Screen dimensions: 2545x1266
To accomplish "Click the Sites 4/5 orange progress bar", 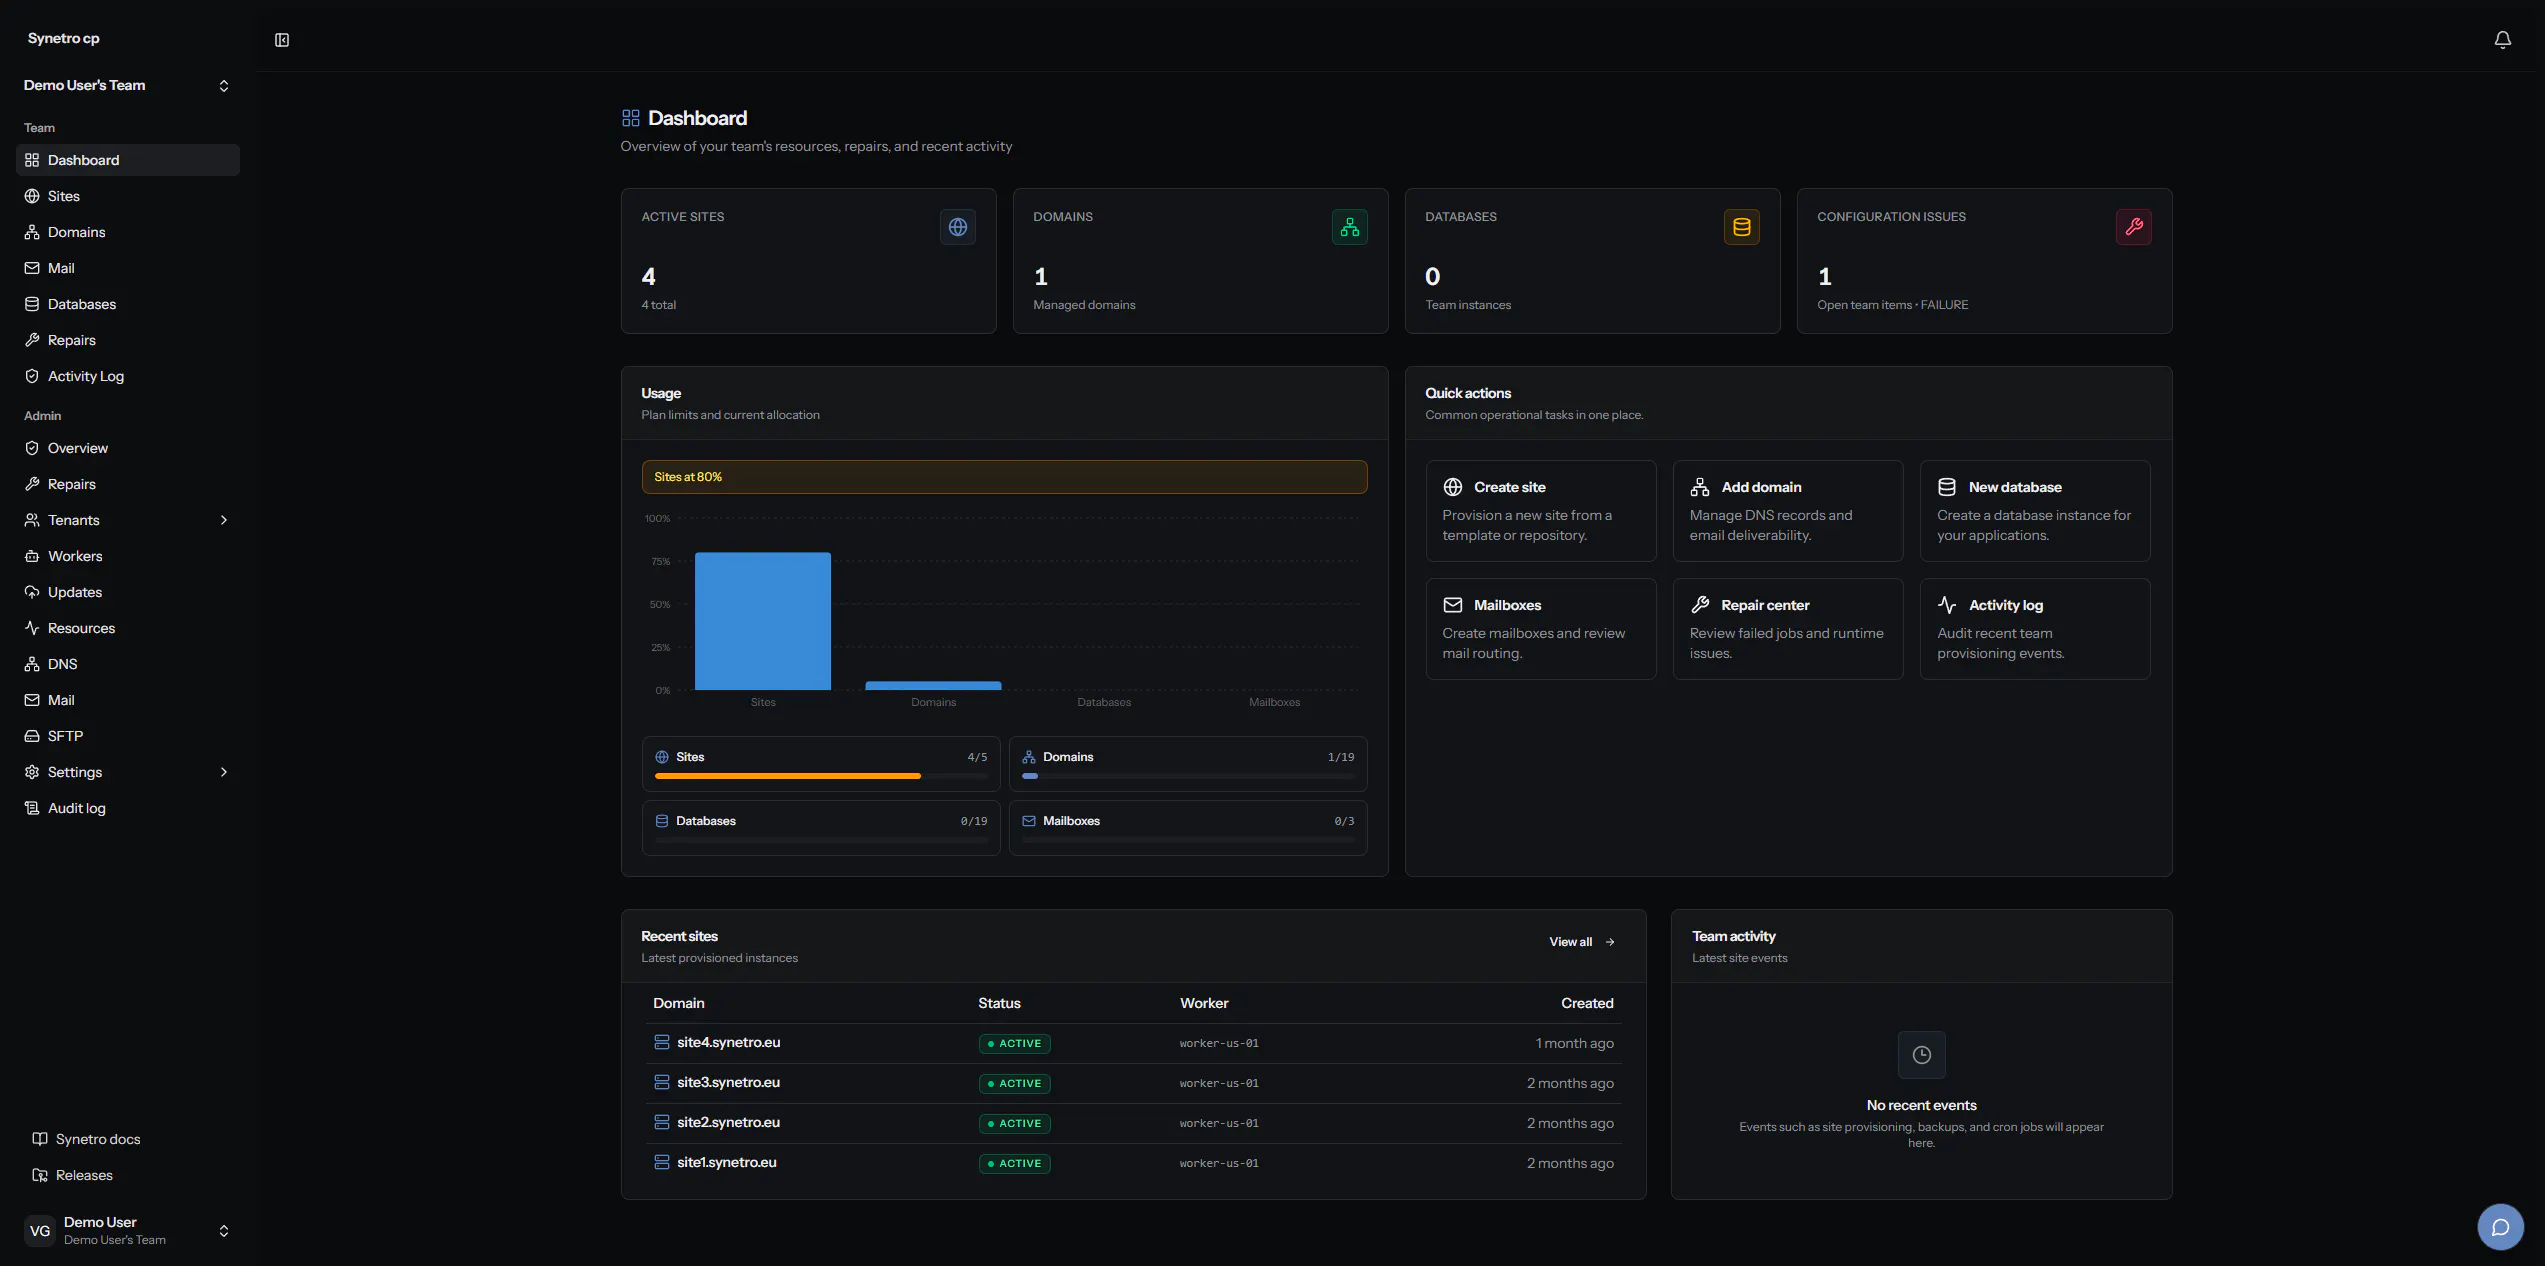I will 821,776.
